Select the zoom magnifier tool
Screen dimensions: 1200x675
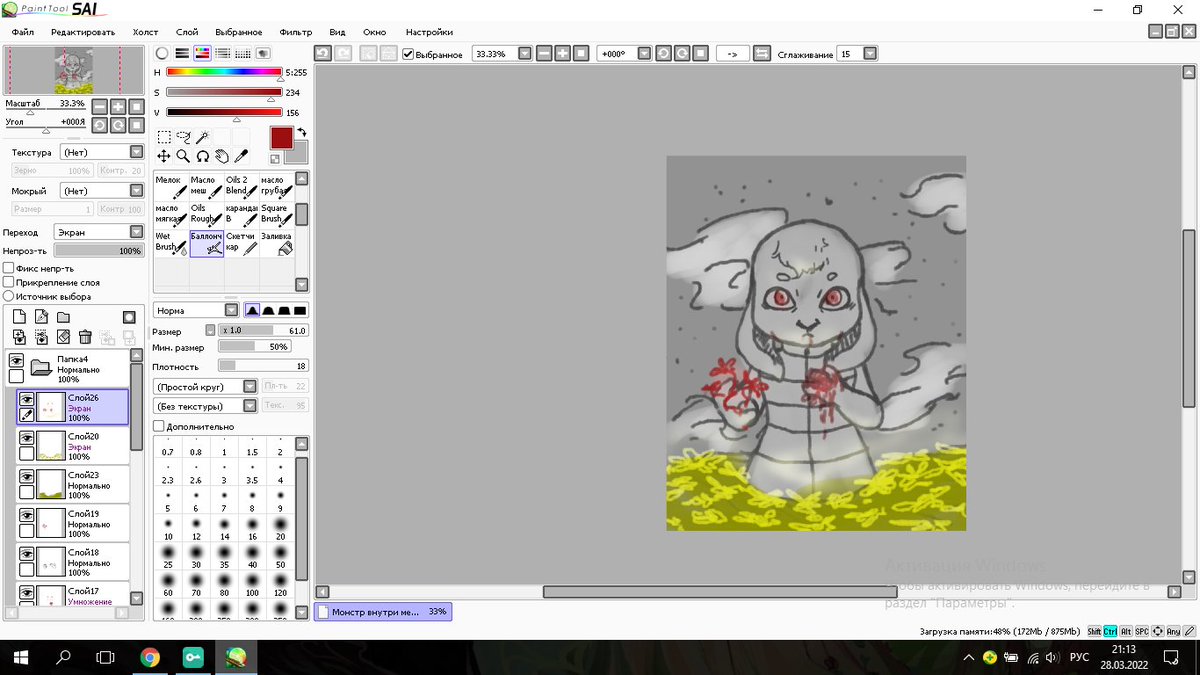click(x=183, y=156)
